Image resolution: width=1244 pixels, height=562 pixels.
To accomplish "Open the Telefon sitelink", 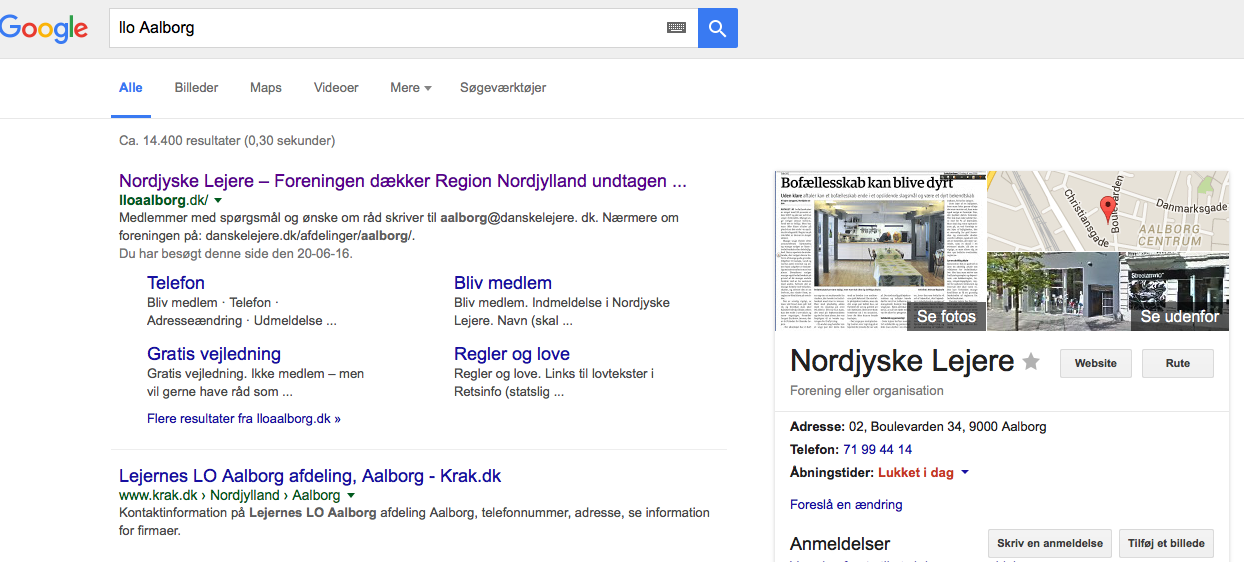I will [x=176, y=283].
